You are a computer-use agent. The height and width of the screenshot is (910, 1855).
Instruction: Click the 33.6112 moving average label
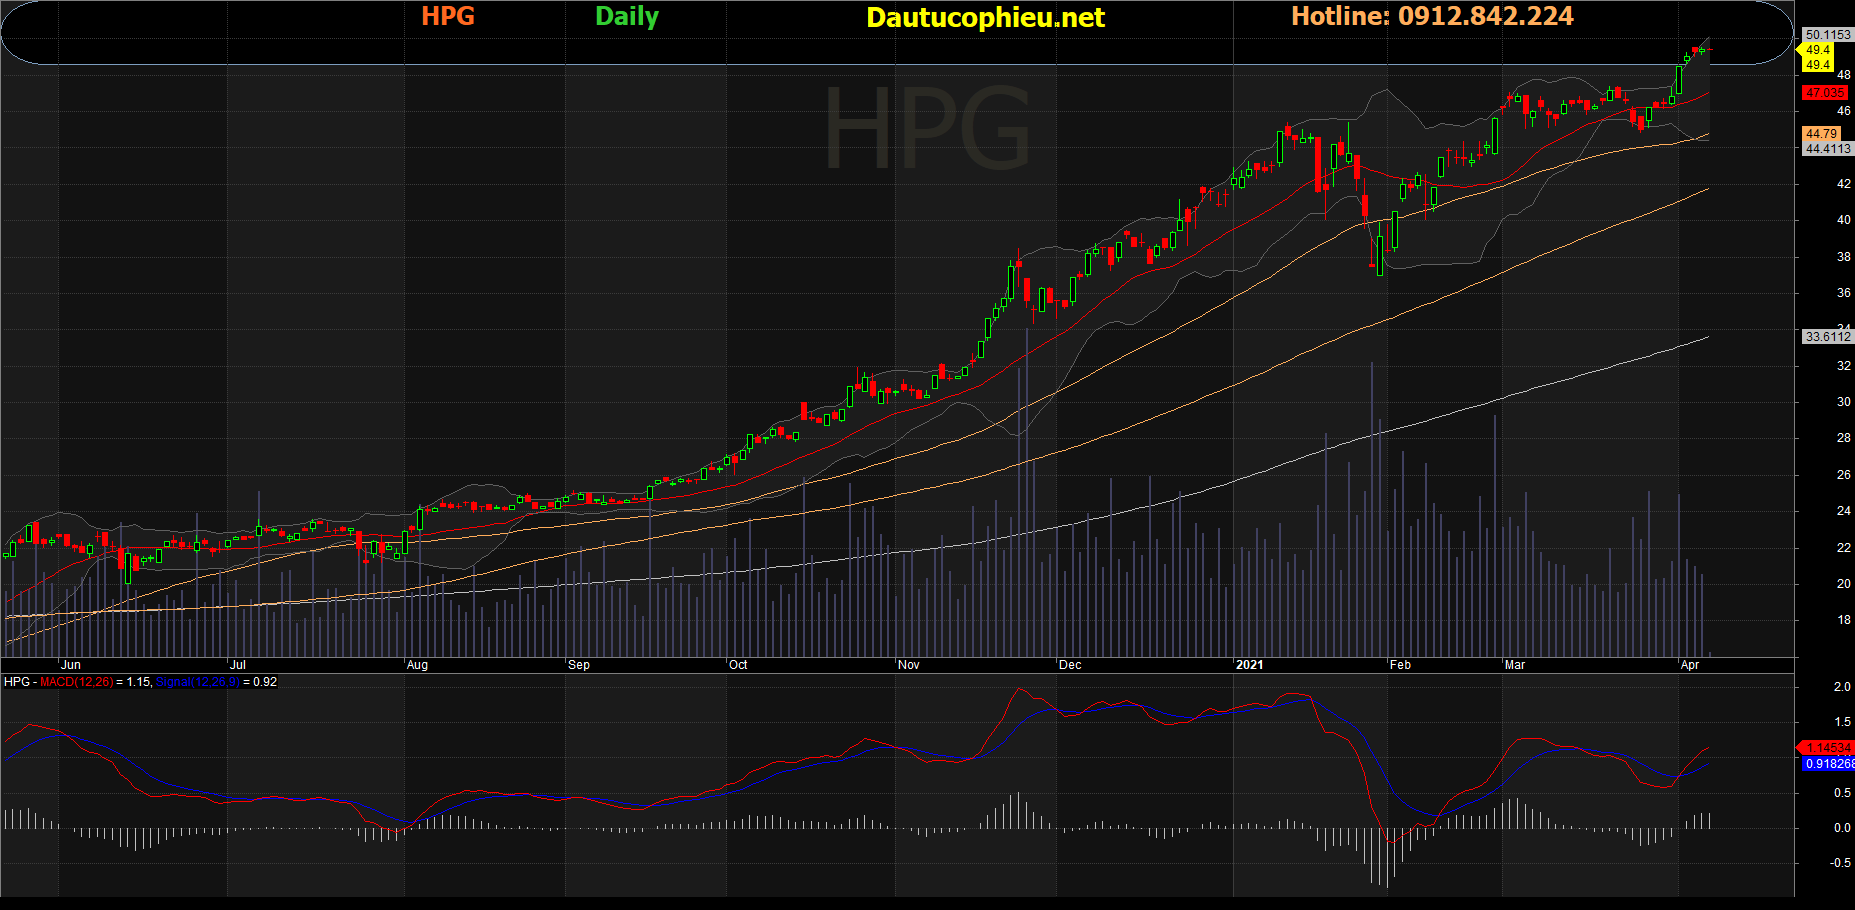(1827, 337)
